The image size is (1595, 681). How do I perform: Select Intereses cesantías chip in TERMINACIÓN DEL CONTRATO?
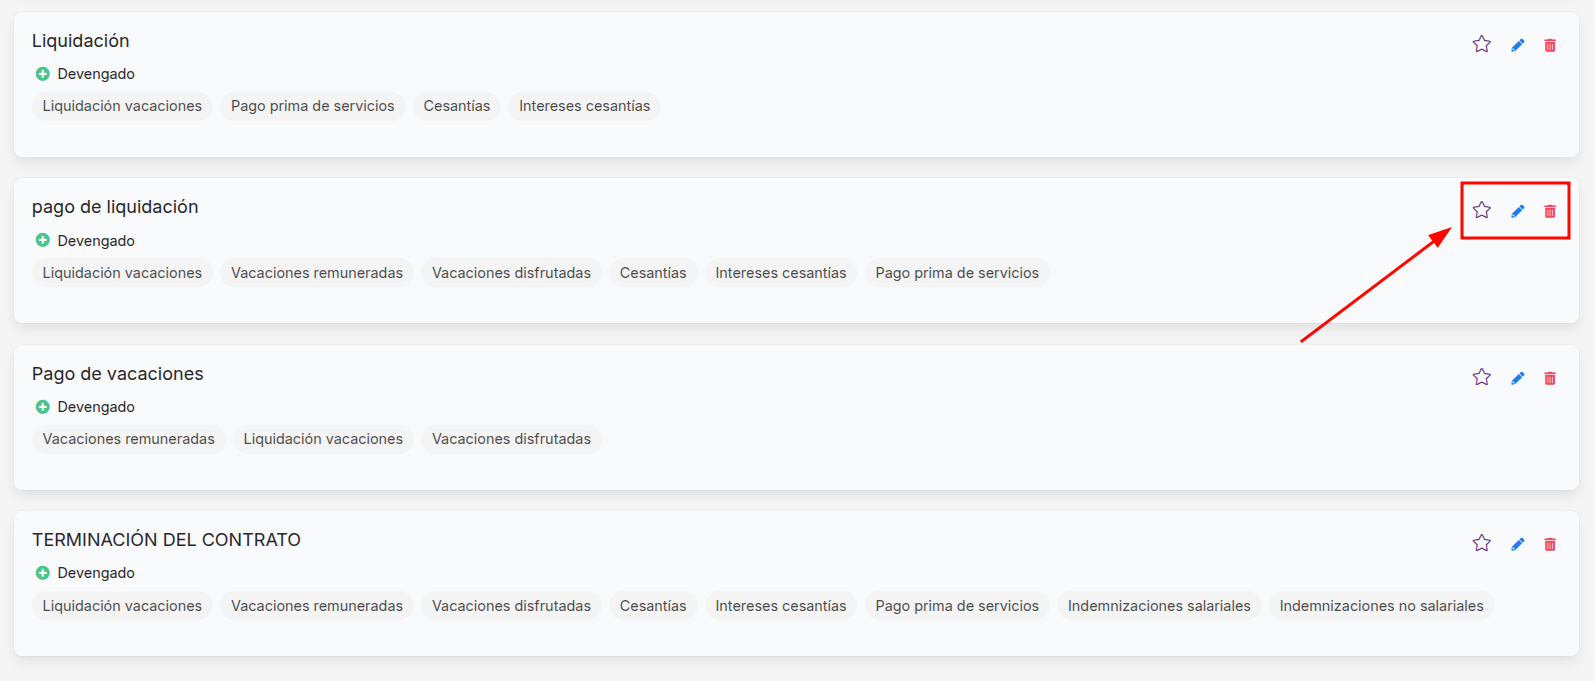point(781,606)
